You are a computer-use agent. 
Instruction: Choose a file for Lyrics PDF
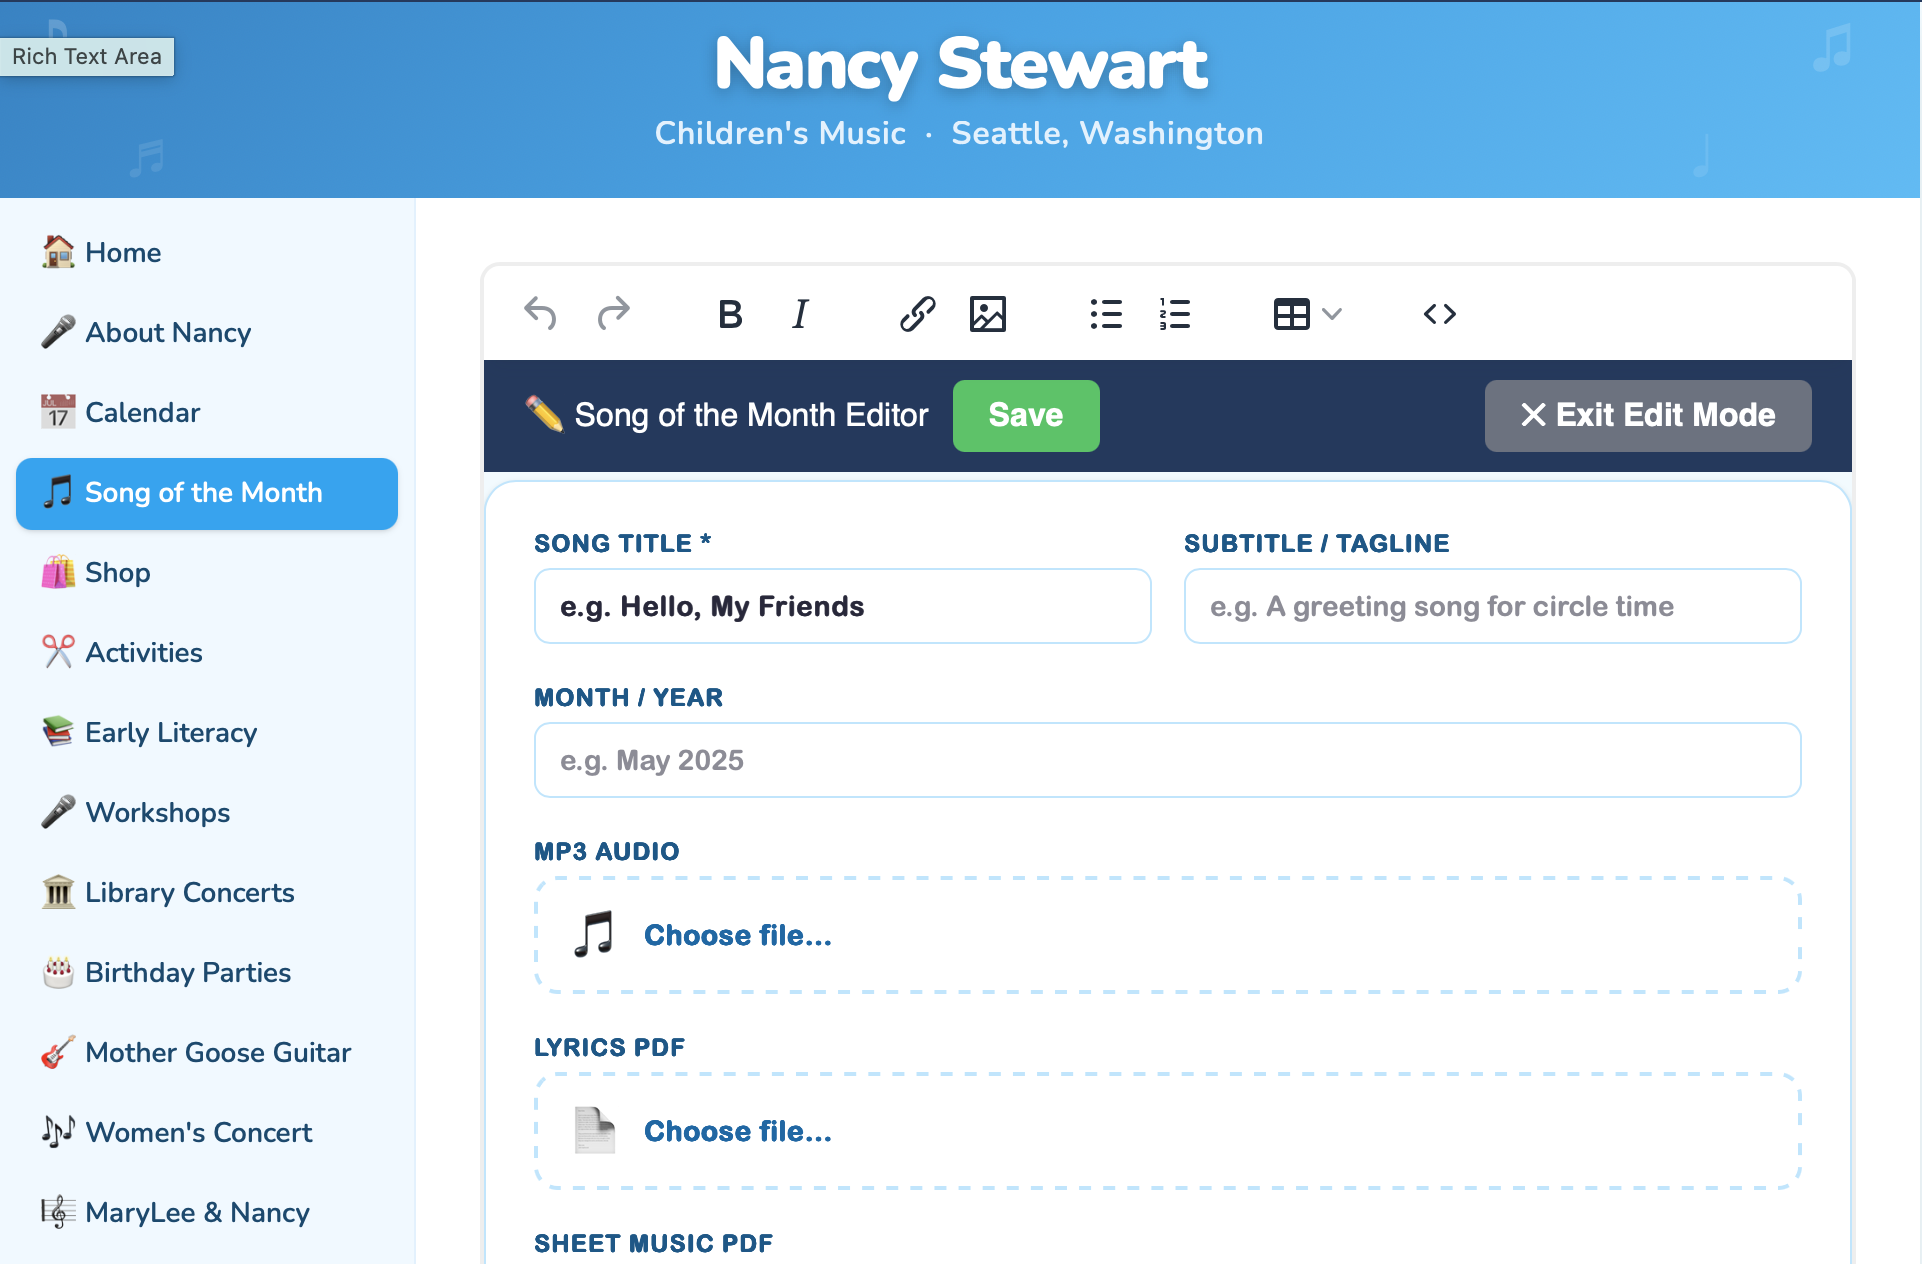tap(737, 1131)
